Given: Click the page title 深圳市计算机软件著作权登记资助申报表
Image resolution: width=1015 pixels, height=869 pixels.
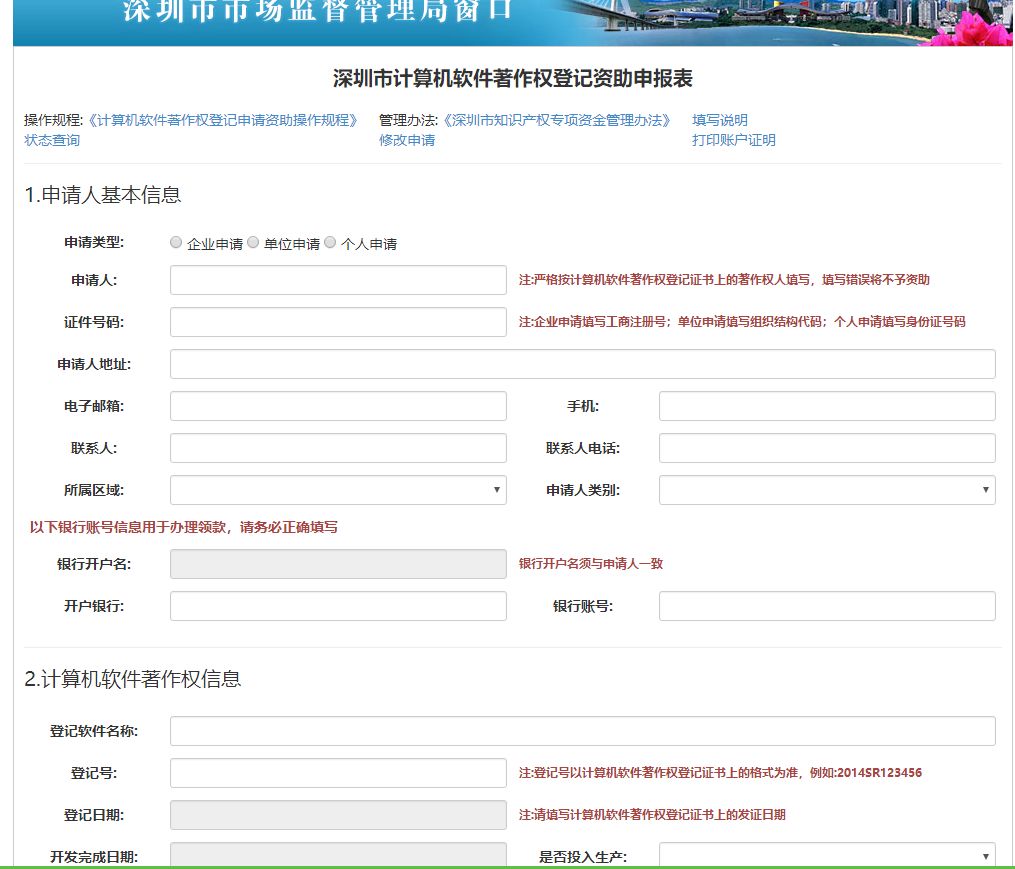Looking at the screenshot, I should (x=513, y=78).
